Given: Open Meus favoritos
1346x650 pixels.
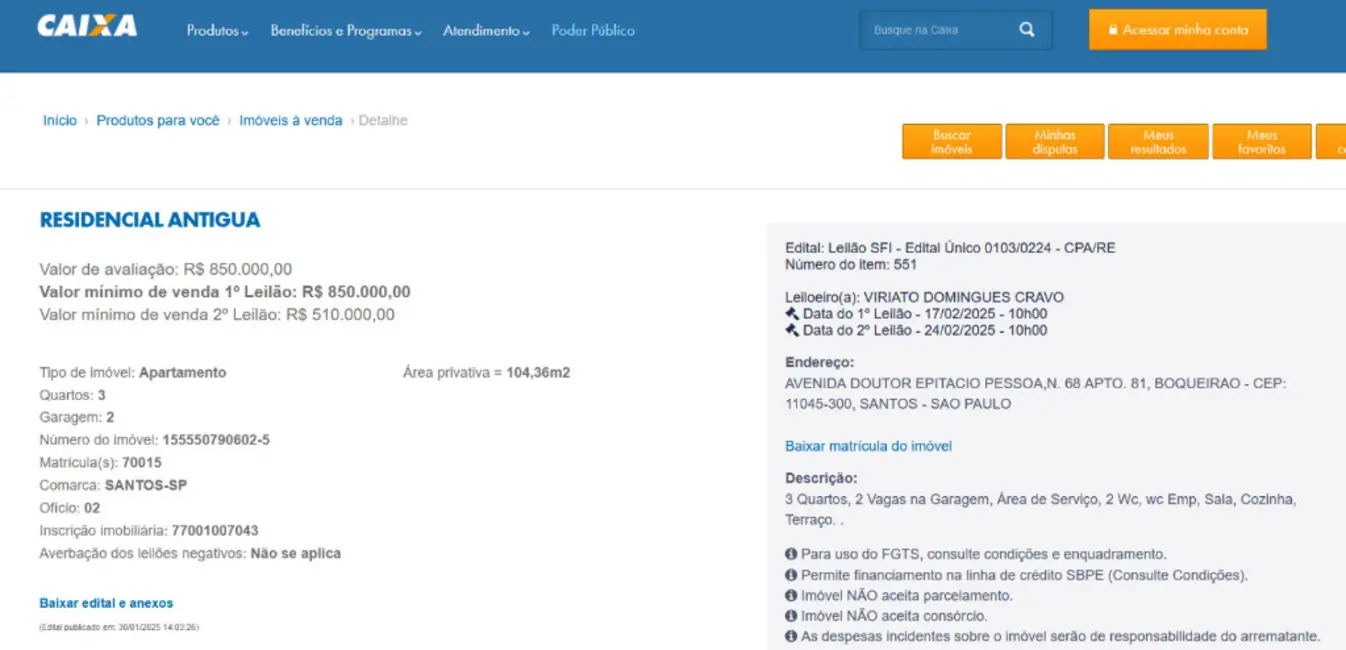Looking at the screenshot, I should [1261, 142].
